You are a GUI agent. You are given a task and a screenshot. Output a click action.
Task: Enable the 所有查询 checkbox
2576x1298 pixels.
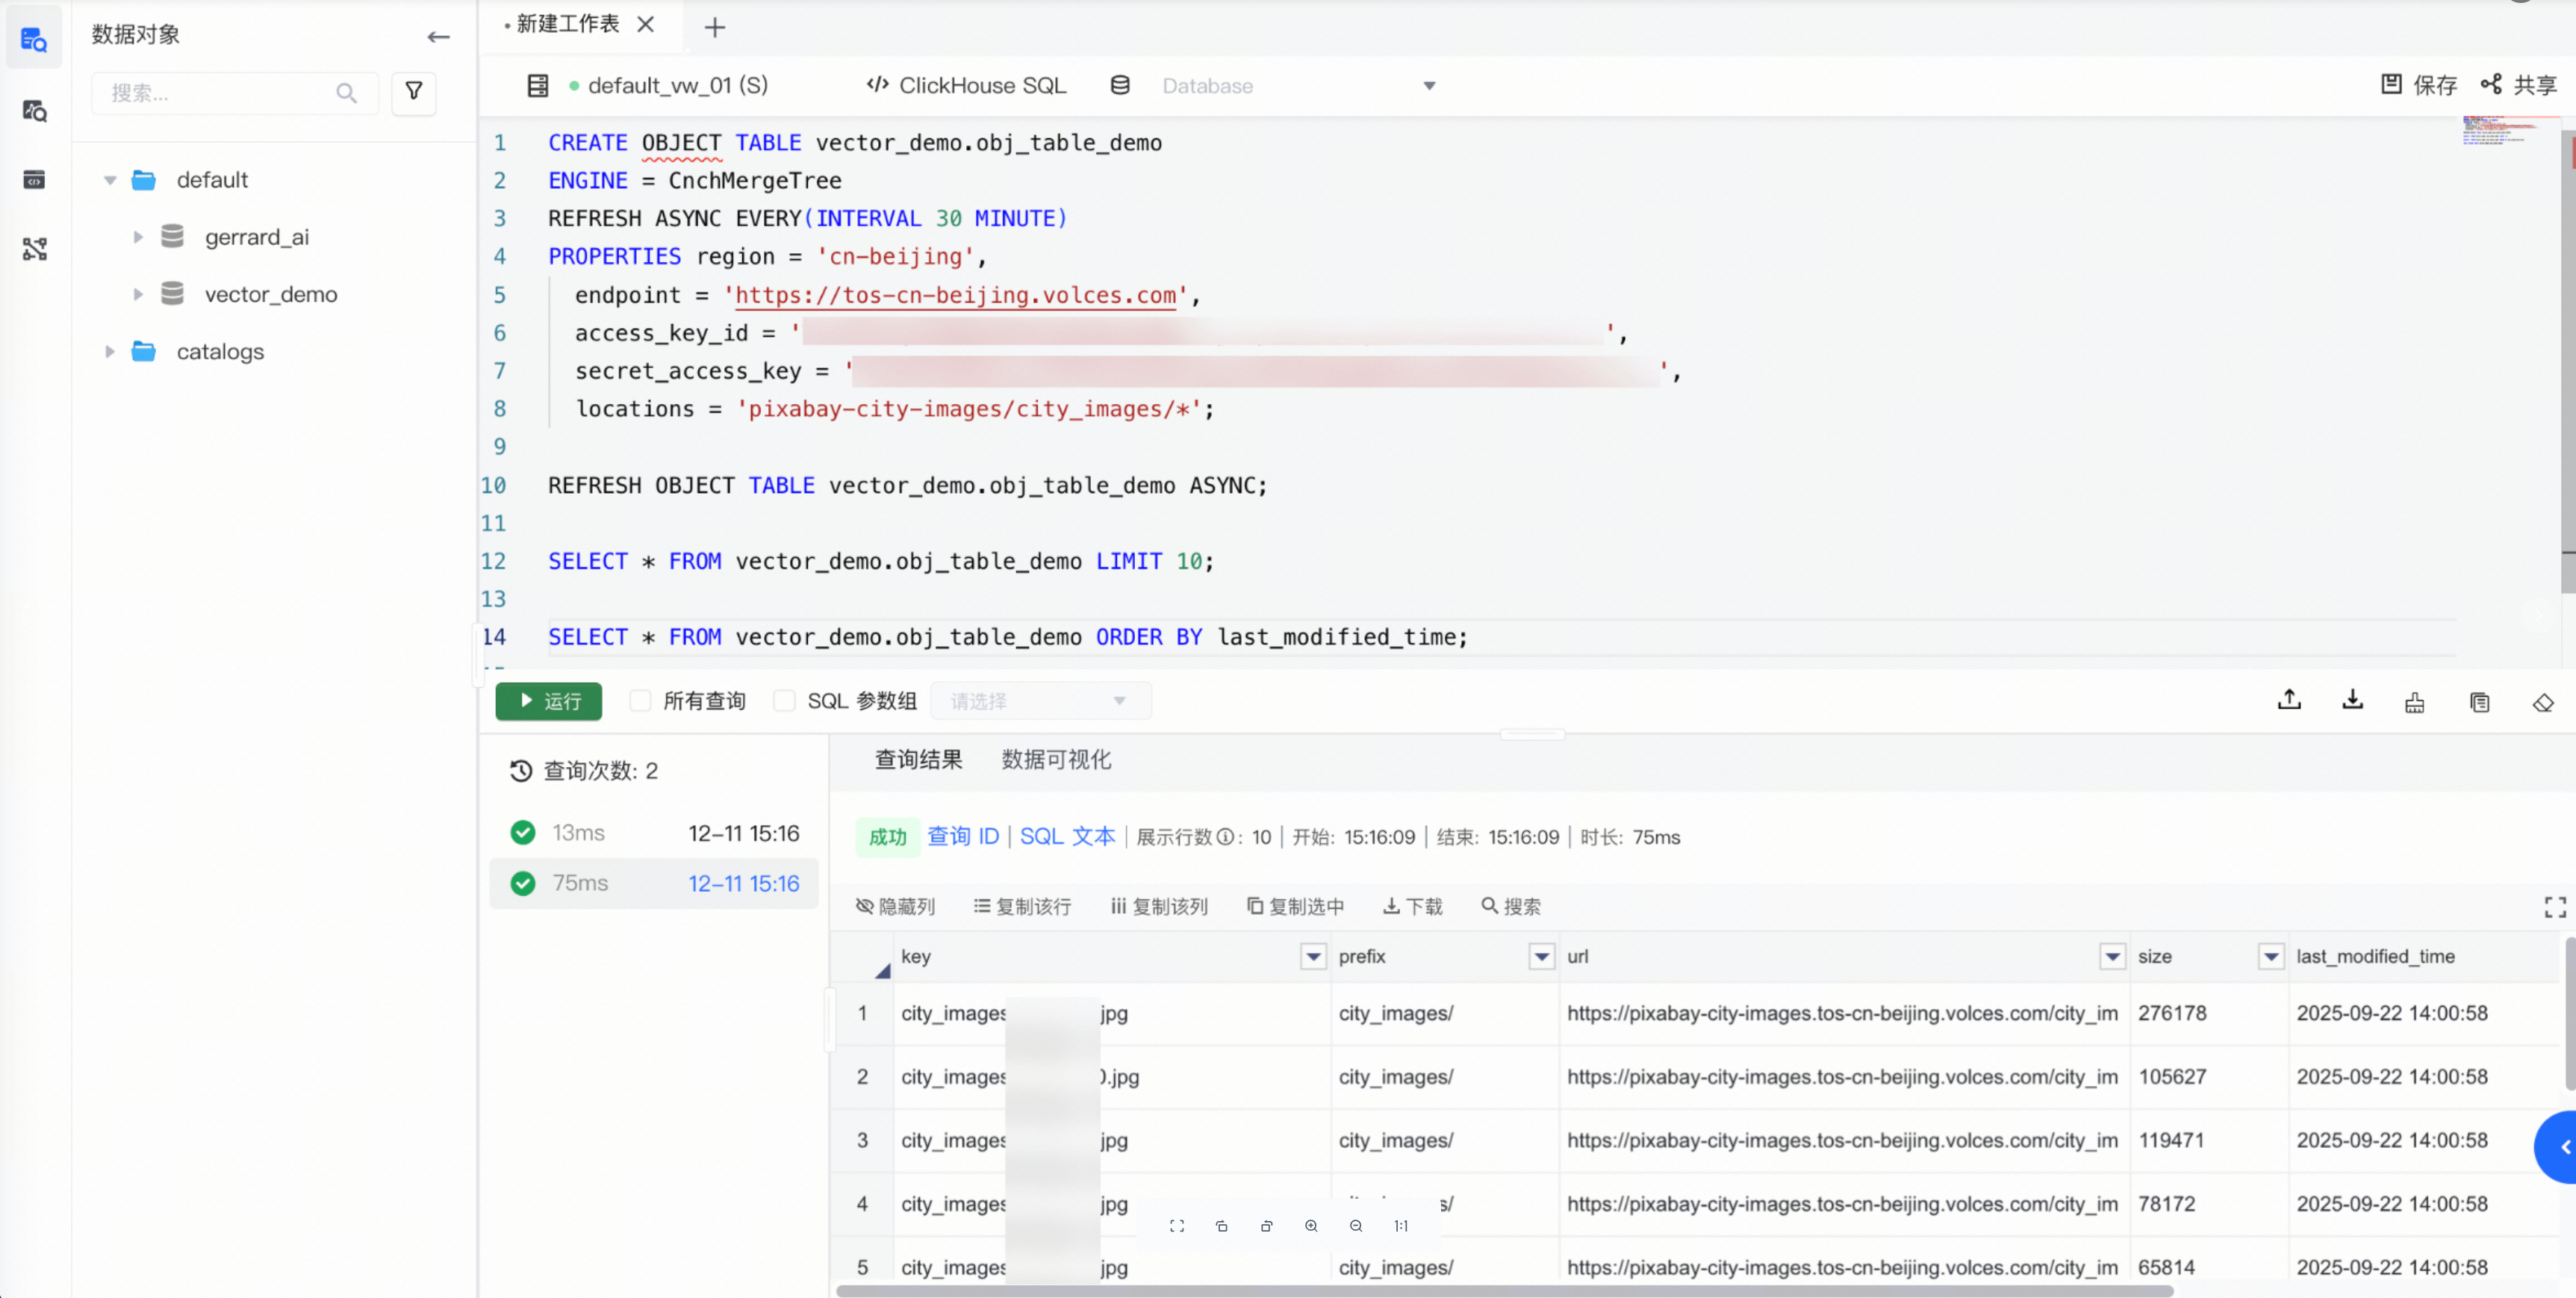[640, 701]
